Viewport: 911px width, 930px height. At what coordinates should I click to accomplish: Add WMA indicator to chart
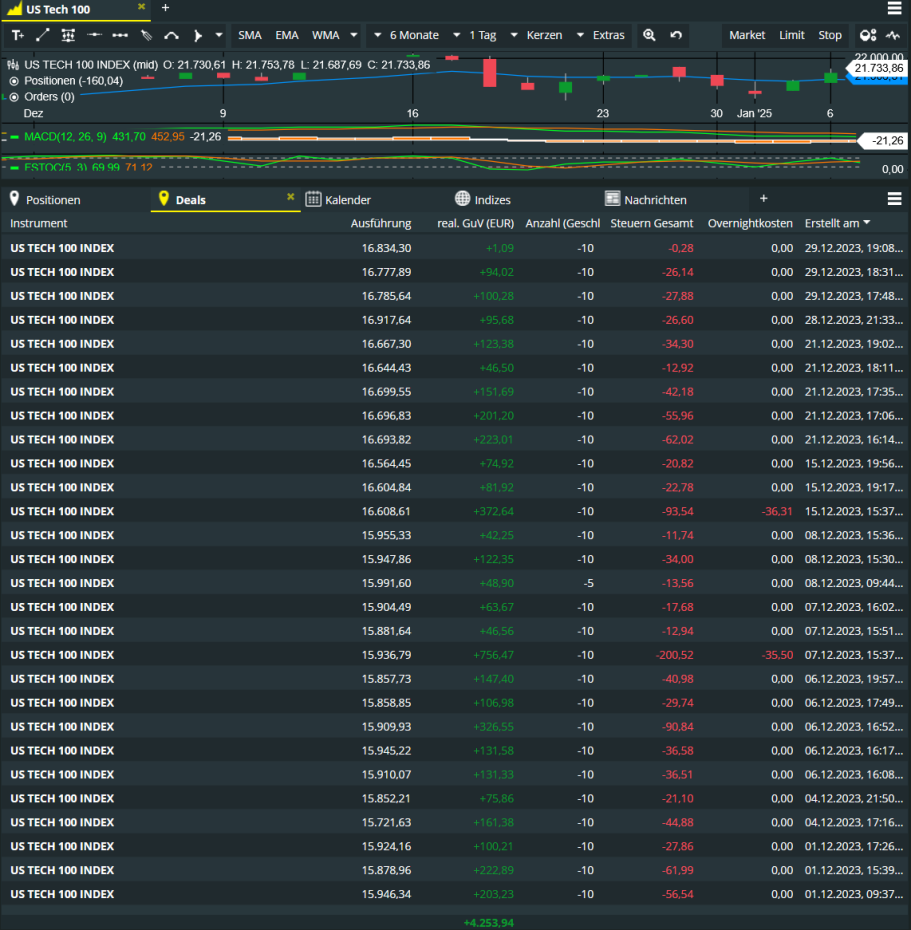point(326,36)
